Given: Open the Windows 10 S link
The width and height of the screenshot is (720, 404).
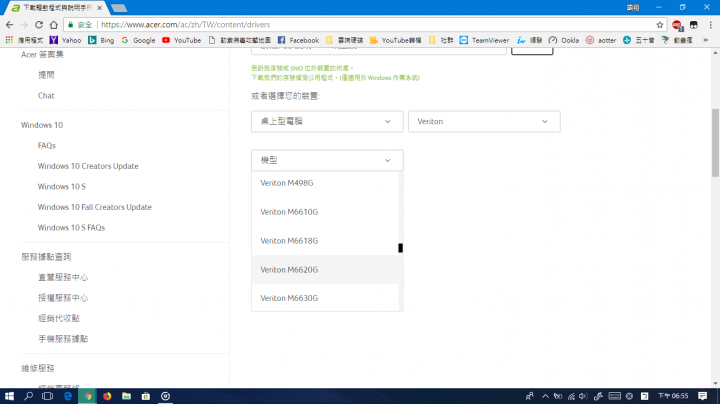Looking at the screenshot, I should [x=62, y=187].
